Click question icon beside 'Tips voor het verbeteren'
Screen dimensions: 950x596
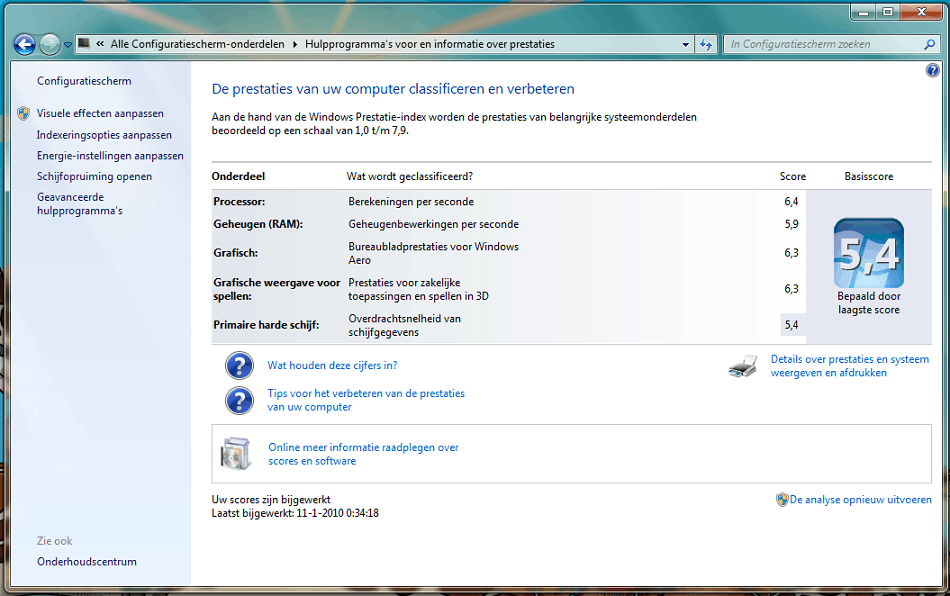pos(239,400)
